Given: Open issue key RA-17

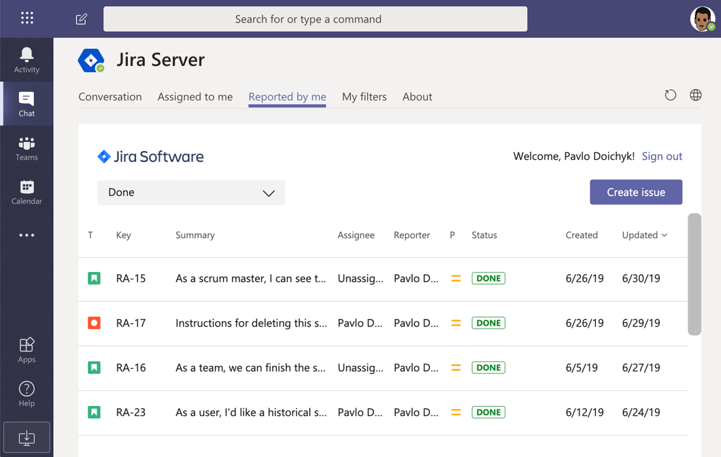Looking at the screenshot, I should (x=131, y=323).
